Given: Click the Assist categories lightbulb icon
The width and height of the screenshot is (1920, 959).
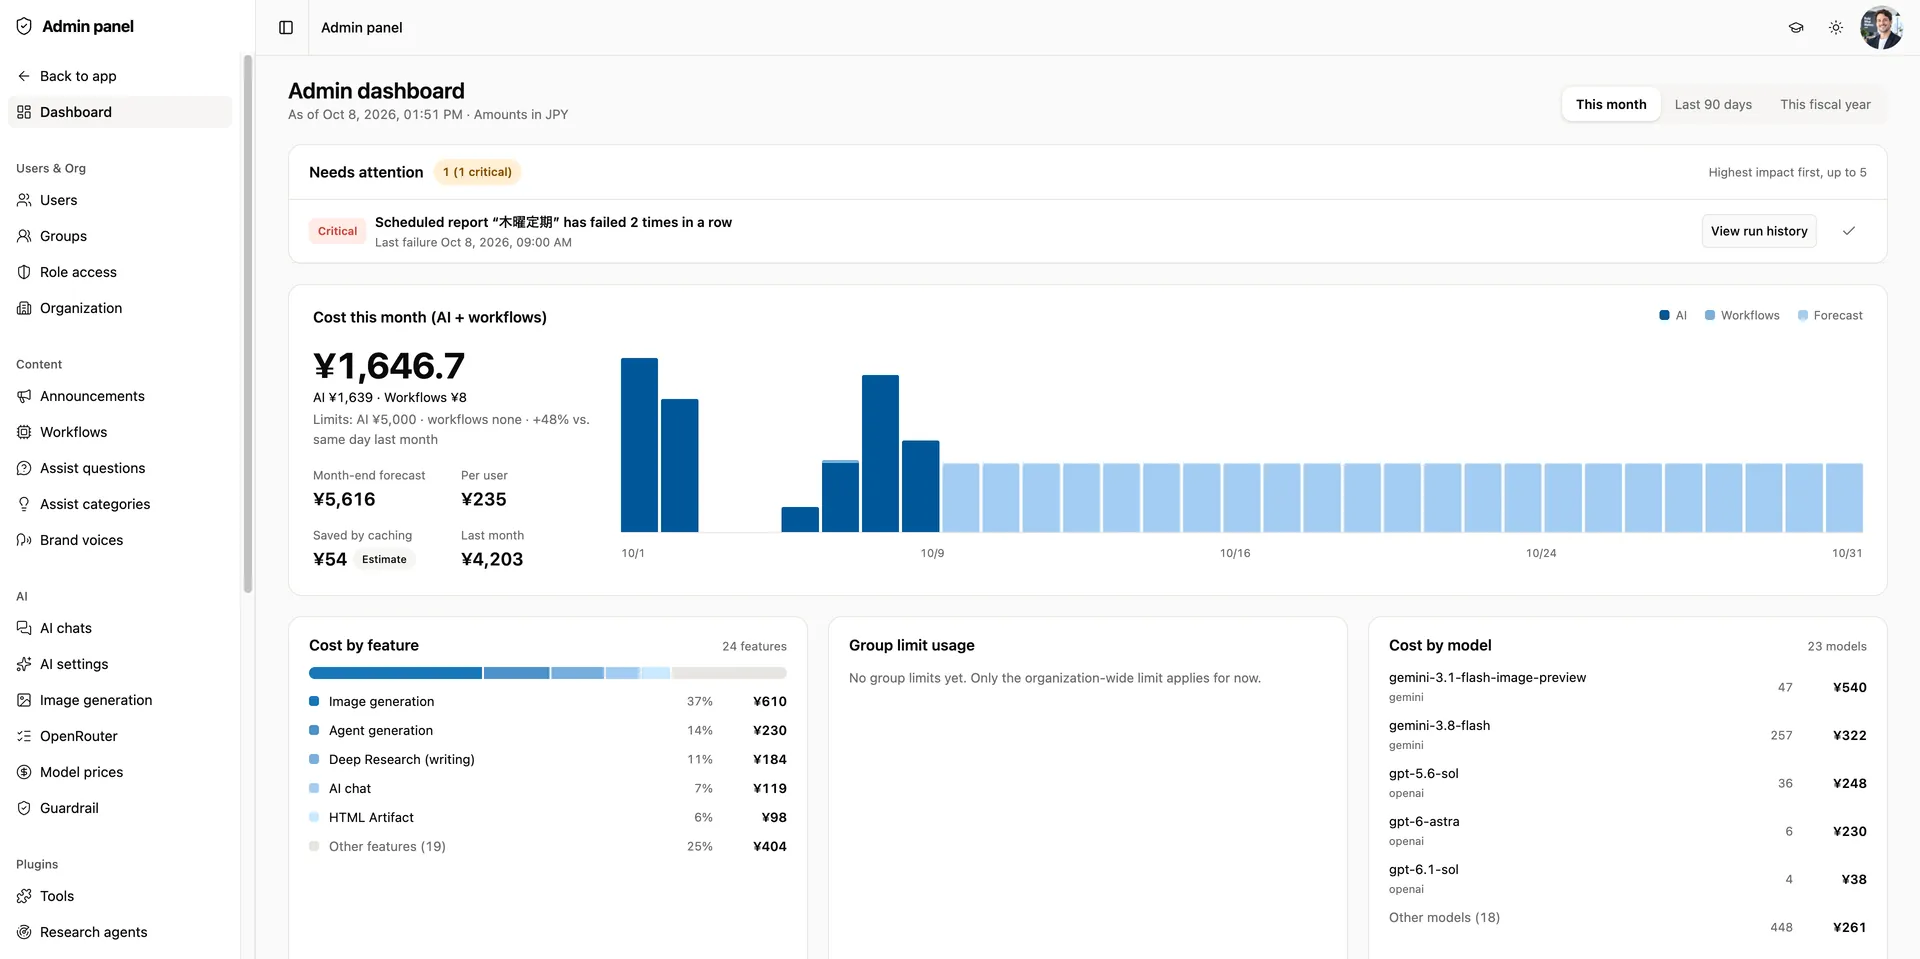Looking at the screenshot, I should (24, 504).
